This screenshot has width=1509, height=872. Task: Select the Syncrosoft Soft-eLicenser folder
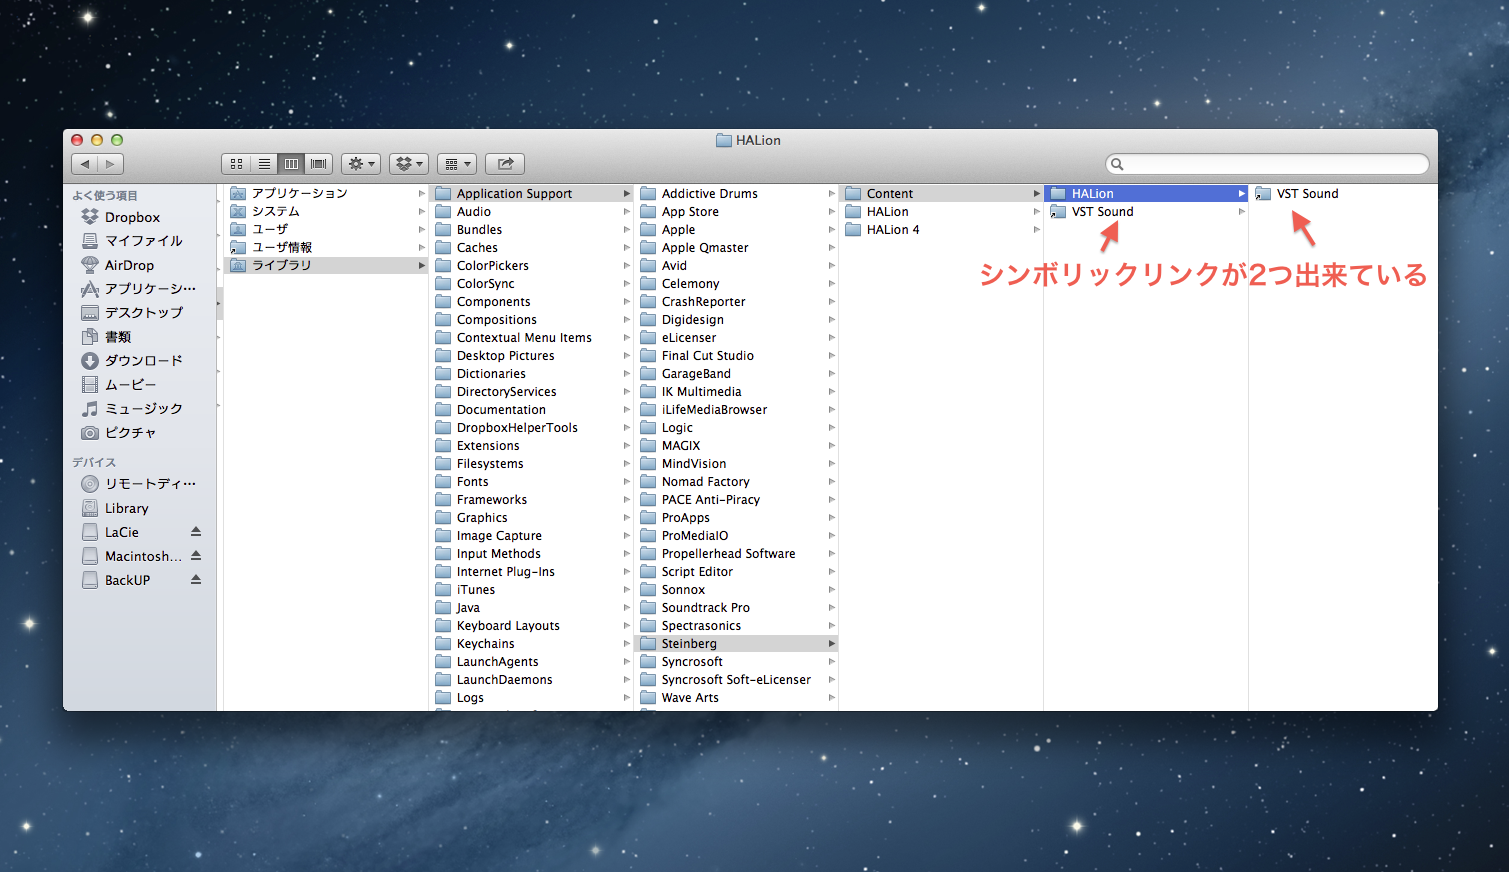736,679
